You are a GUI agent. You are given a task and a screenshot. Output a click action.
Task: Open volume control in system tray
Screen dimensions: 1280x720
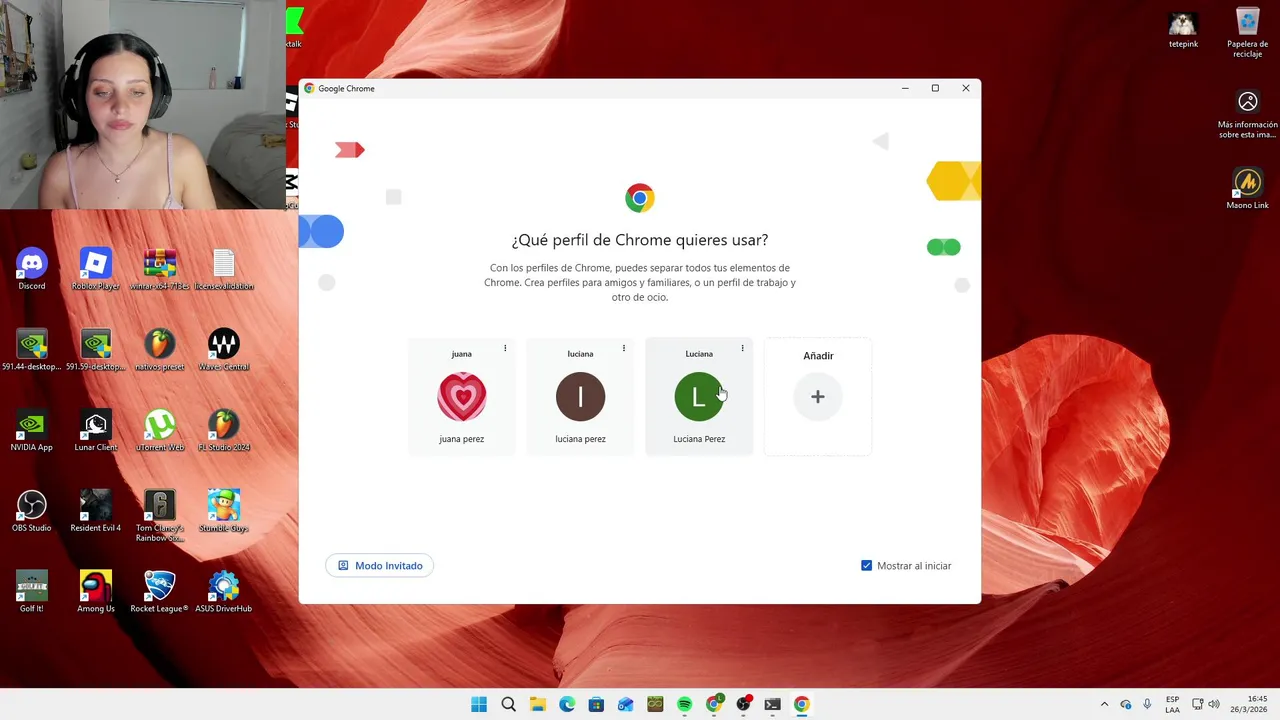[x=1214, y=705]
